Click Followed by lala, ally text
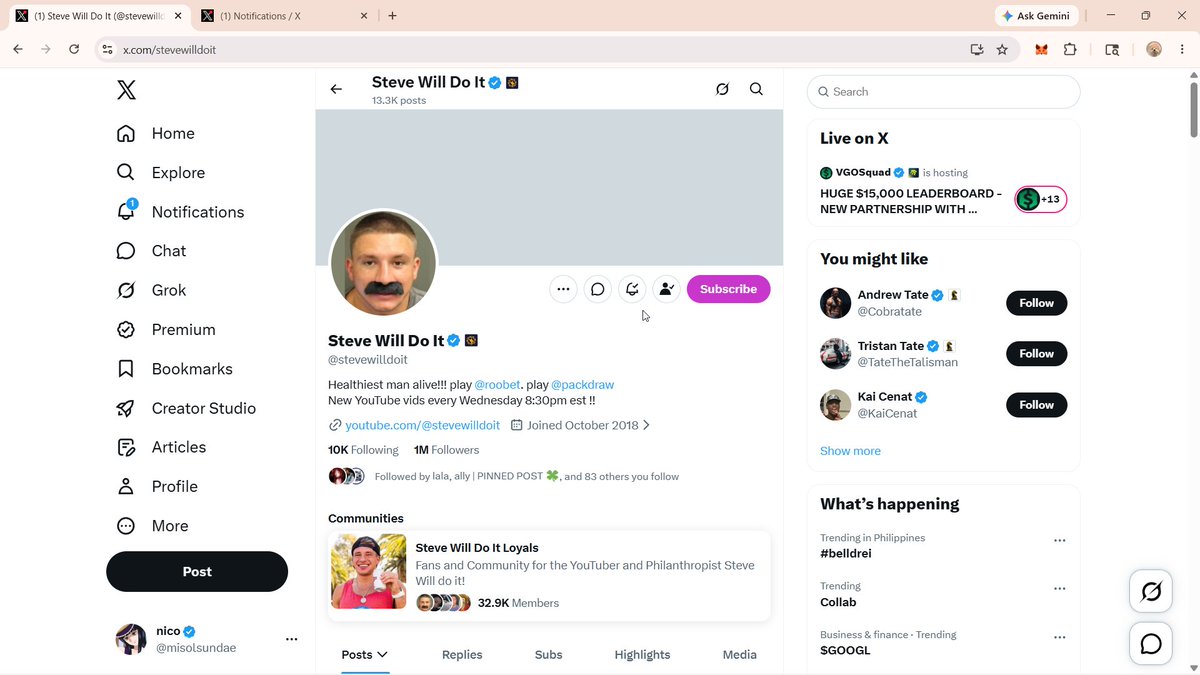The image size is (1200, 675). click(527, 477)
